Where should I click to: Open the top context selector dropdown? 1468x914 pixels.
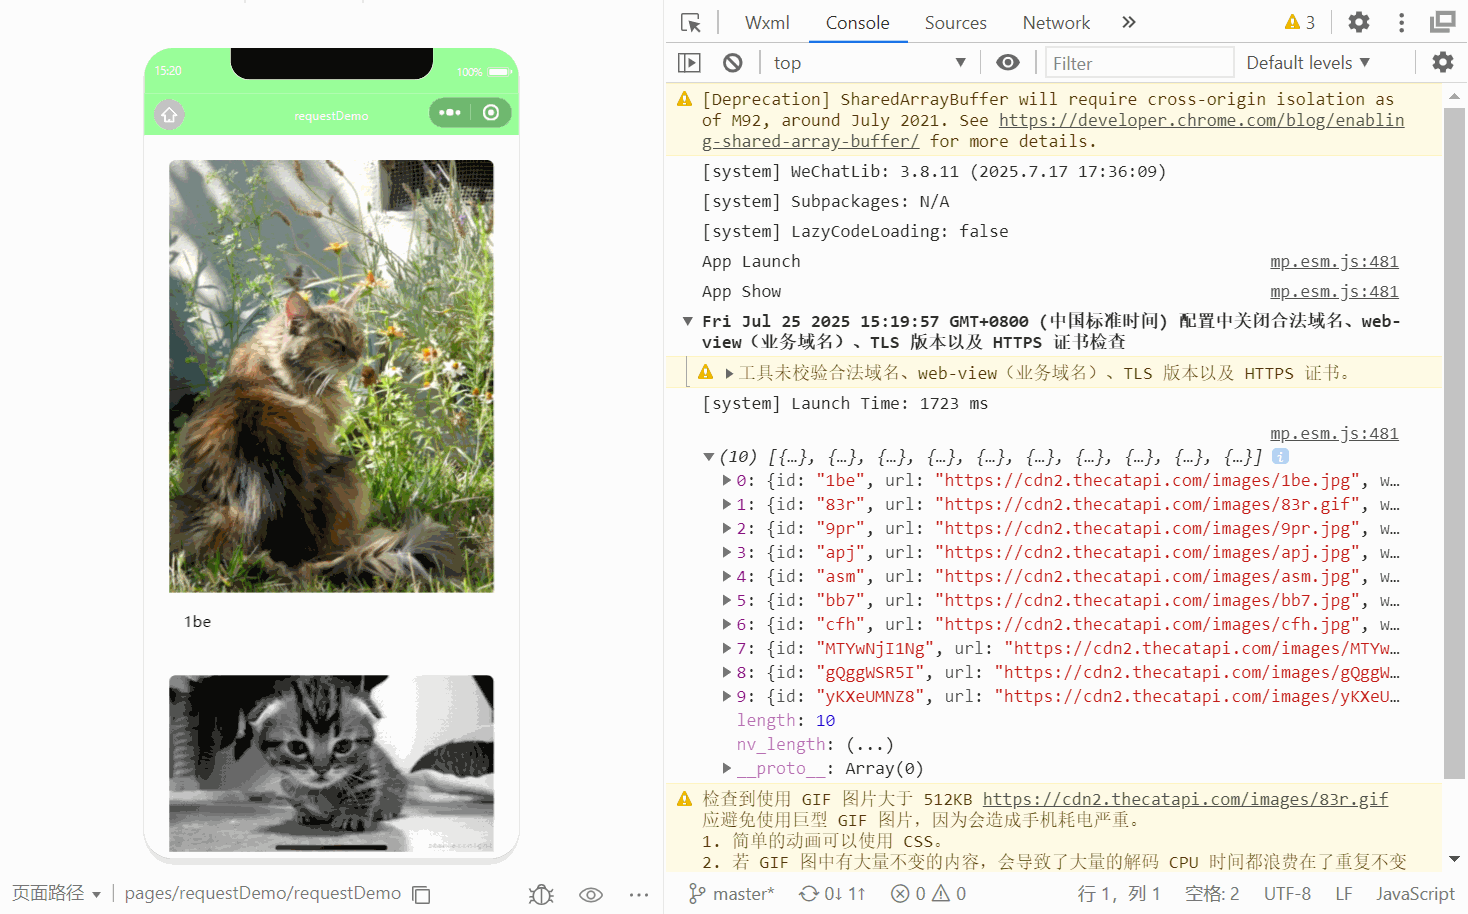click(x=869, y=63)
